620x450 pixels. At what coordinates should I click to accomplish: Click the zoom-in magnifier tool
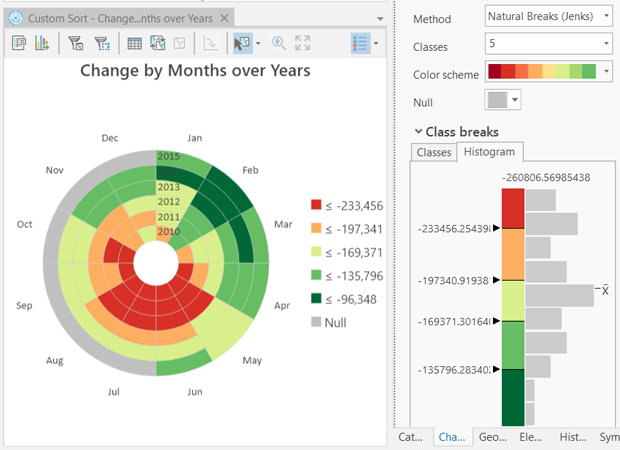pyautogui.click(x=279, y=43)
